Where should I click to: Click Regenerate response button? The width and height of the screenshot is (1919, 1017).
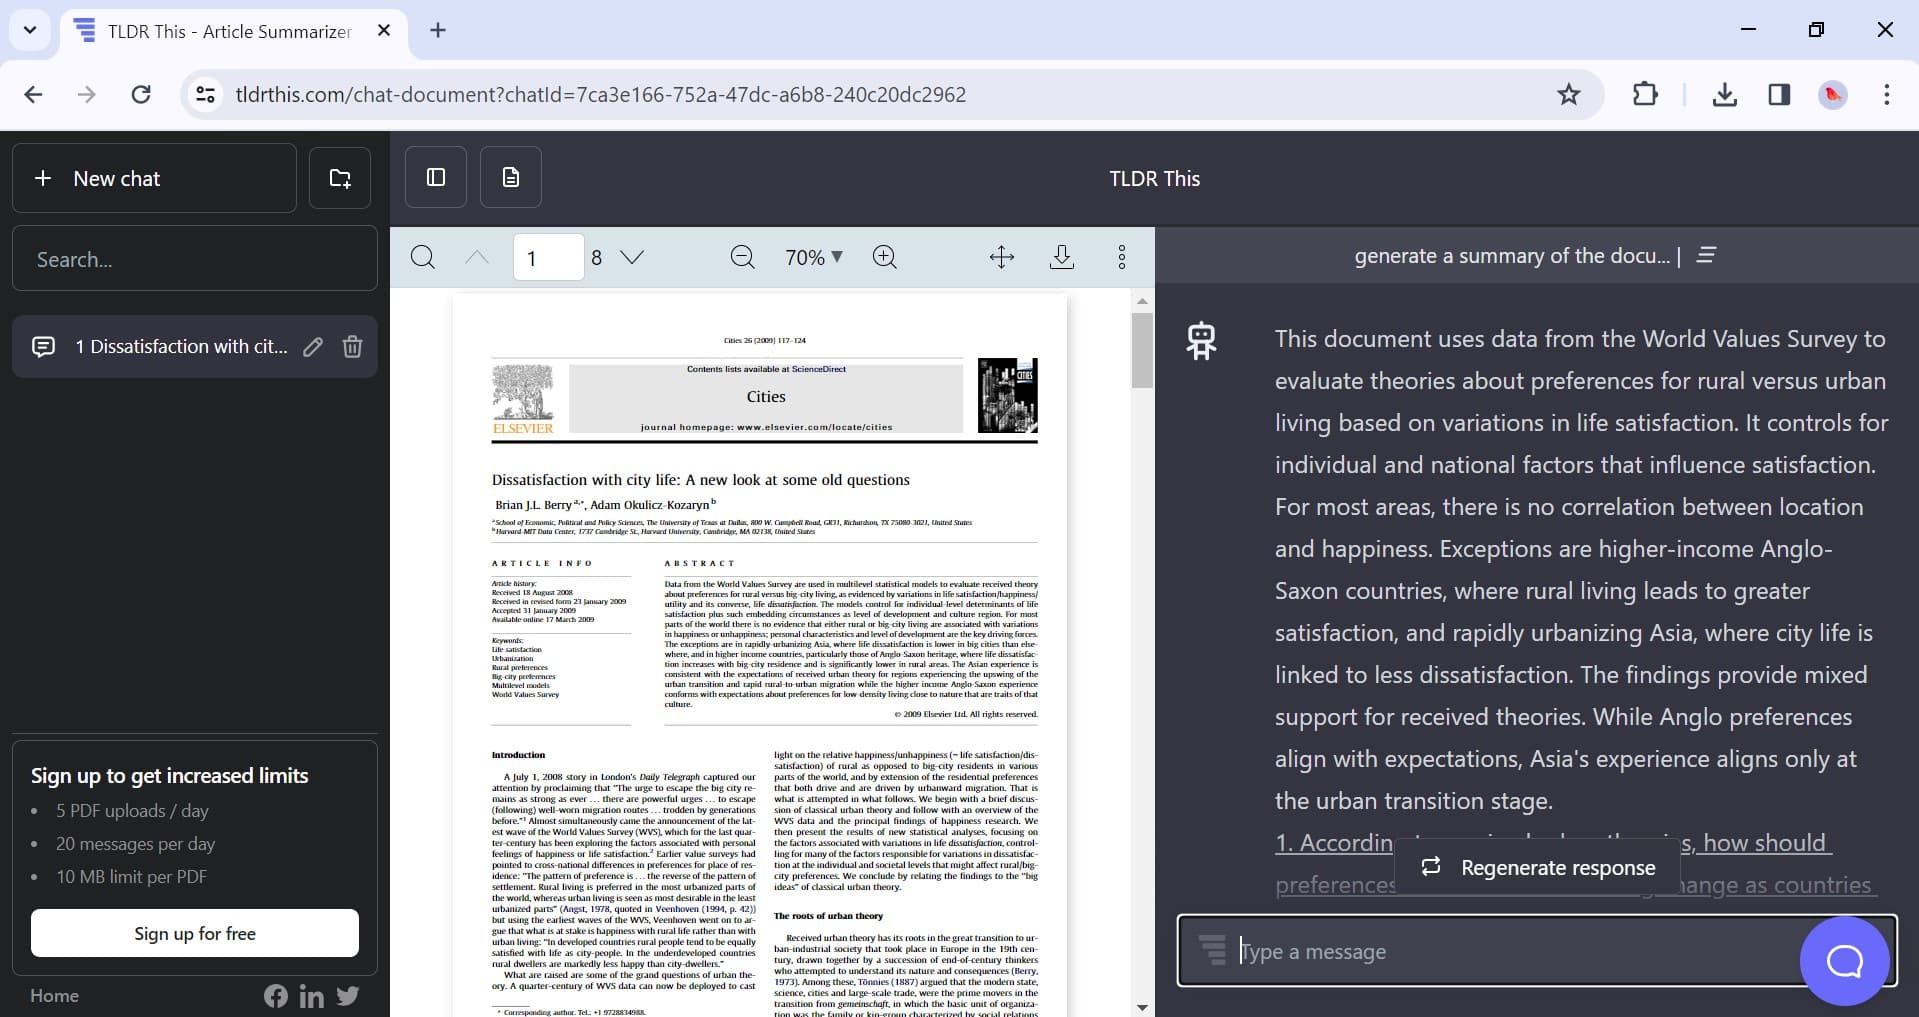click(1538, 867)
